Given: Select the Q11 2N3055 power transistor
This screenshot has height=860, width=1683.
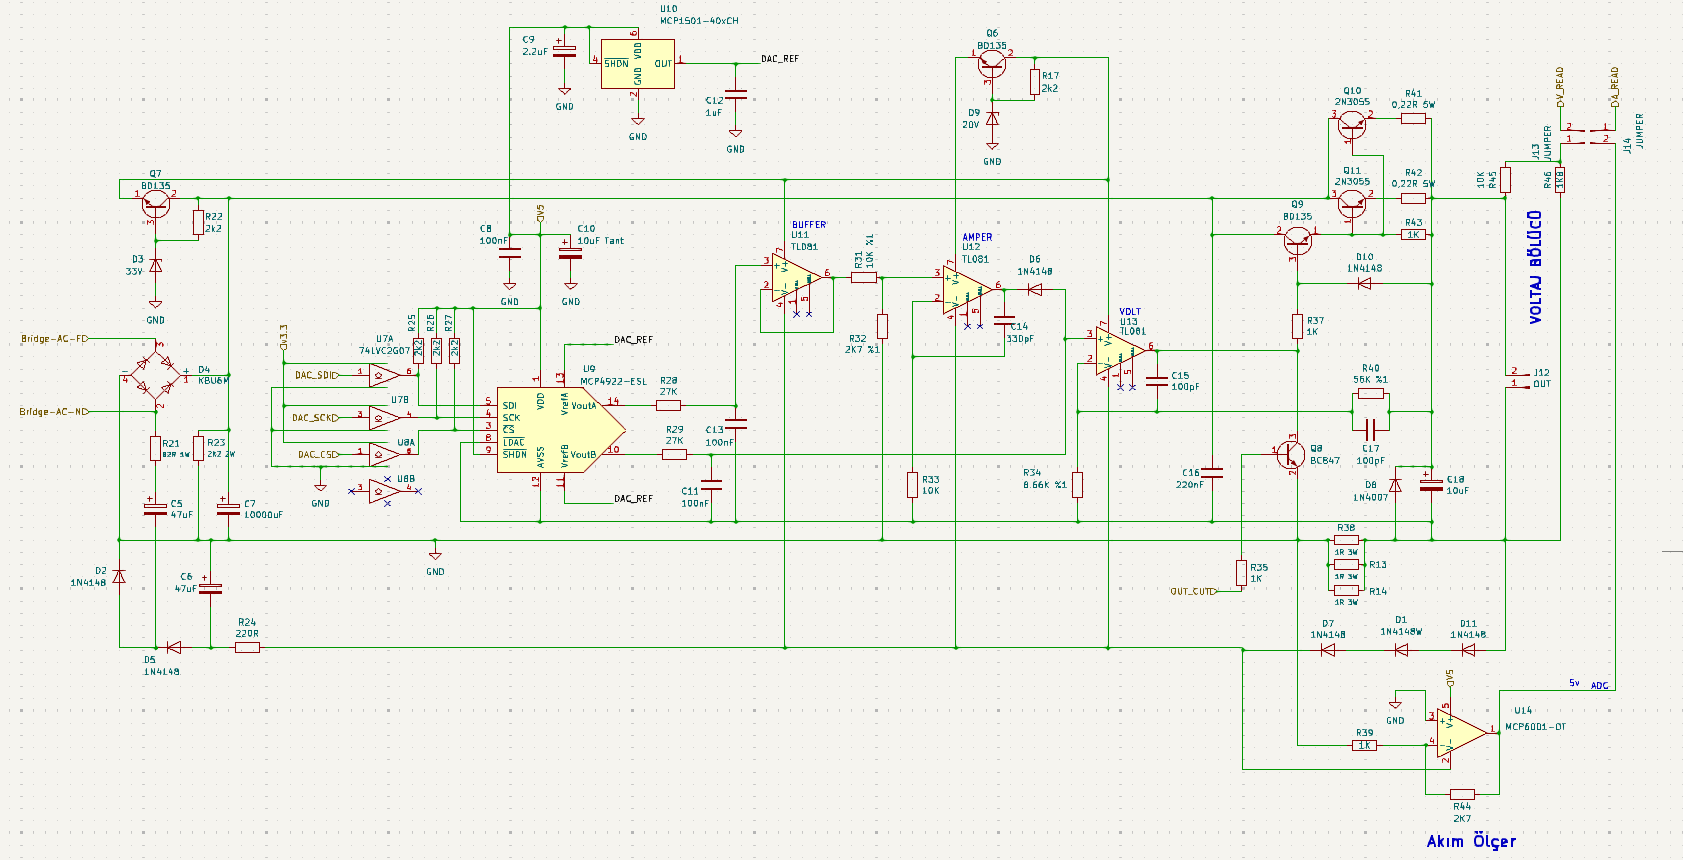Looking at the screenshot, I should coord(1352,204).
